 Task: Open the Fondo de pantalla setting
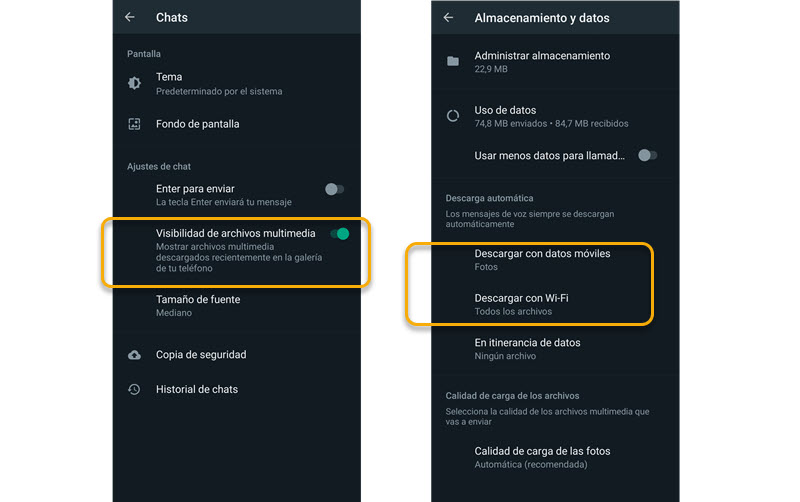coord(237,124)
